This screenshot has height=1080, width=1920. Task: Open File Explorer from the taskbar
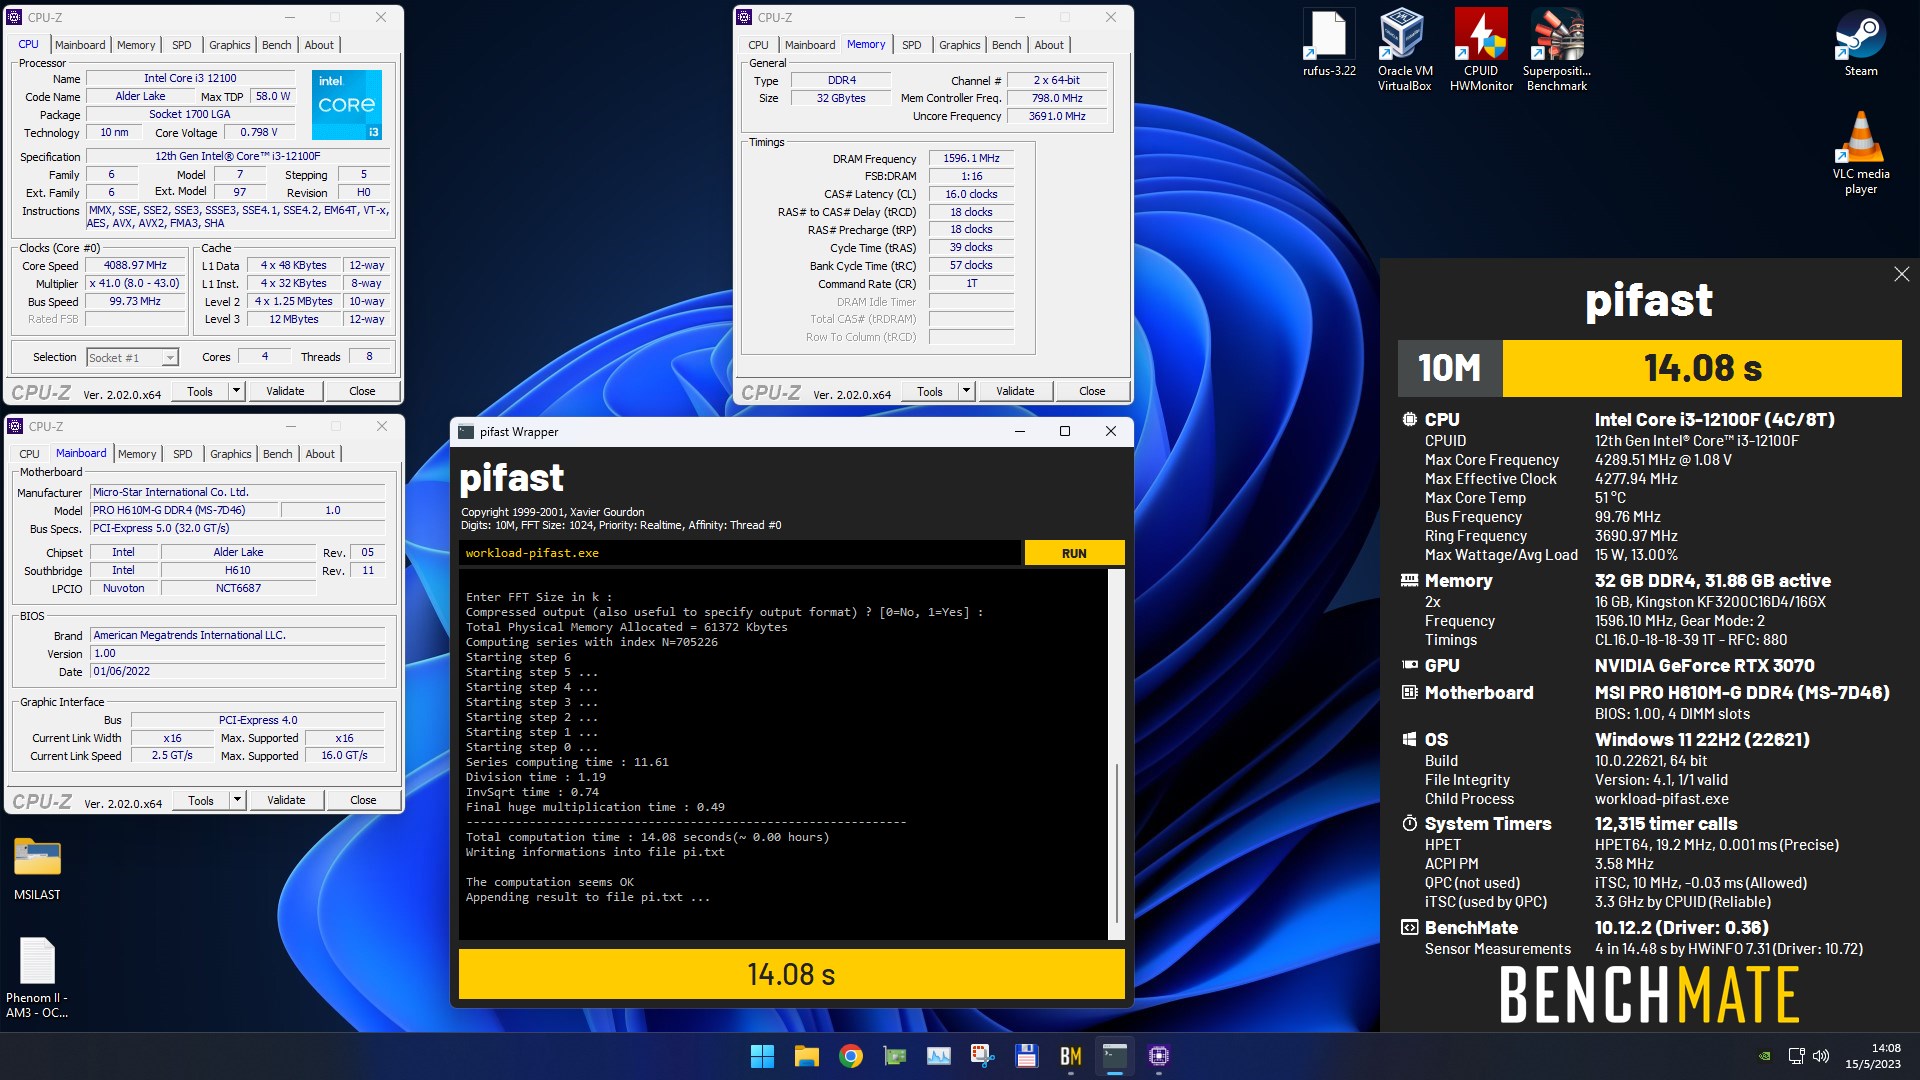point(806,1056)
